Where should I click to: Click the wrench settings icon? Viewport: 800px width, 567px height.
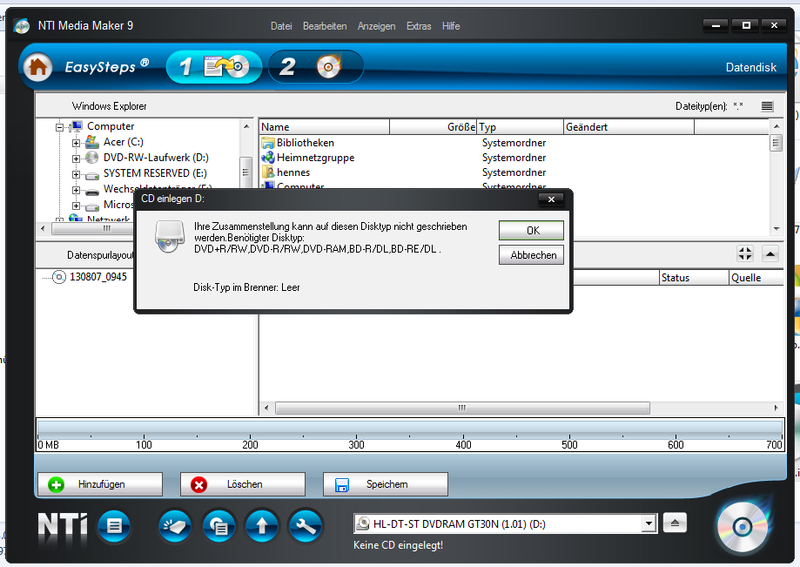pos(304,525)
